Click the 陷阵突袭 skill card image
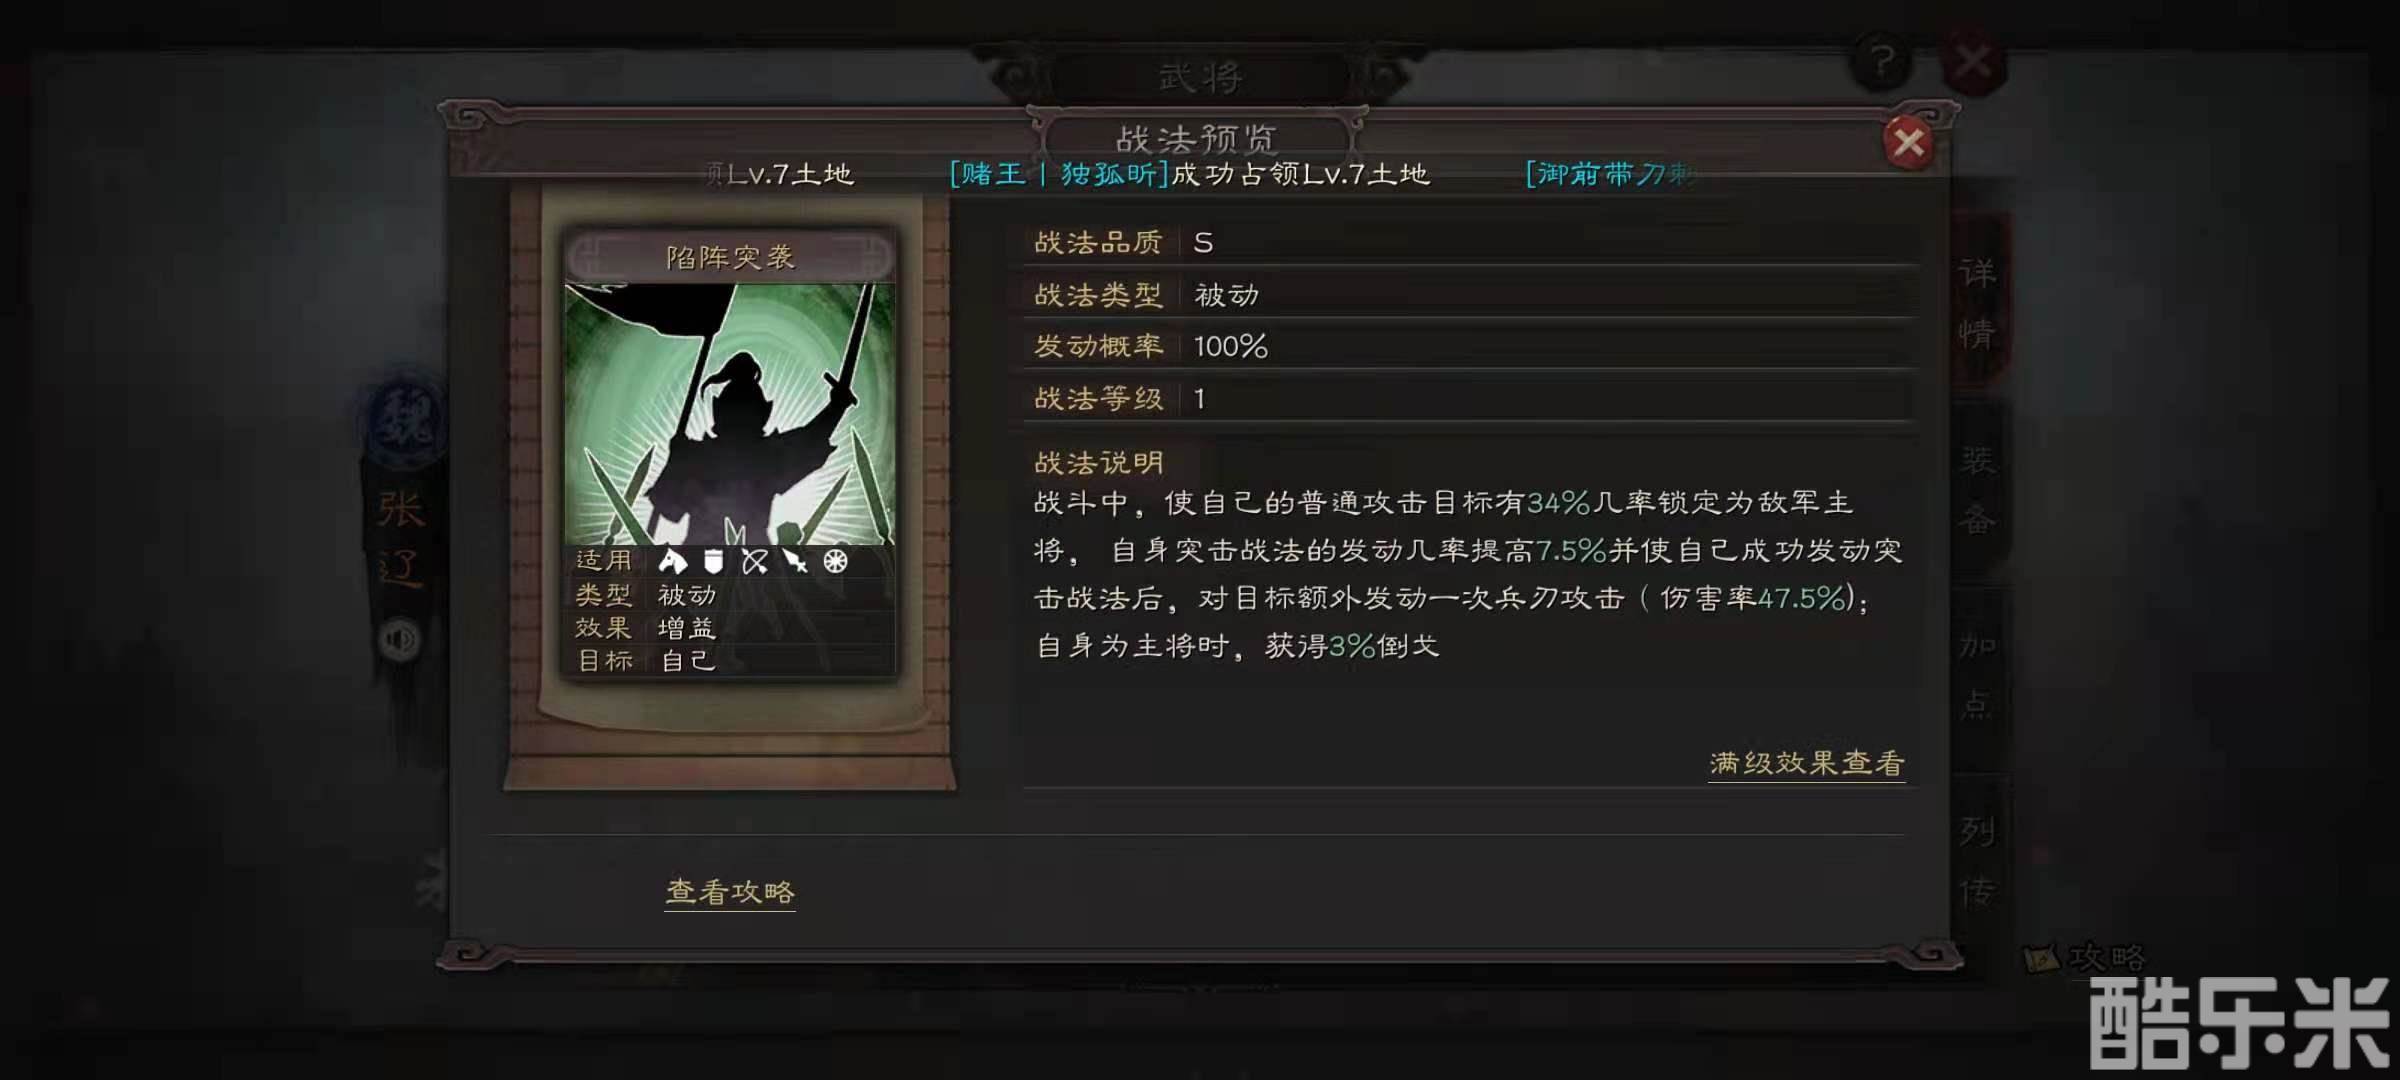The height and width of the screenshot is (1080, 2400). coord(730,414)
